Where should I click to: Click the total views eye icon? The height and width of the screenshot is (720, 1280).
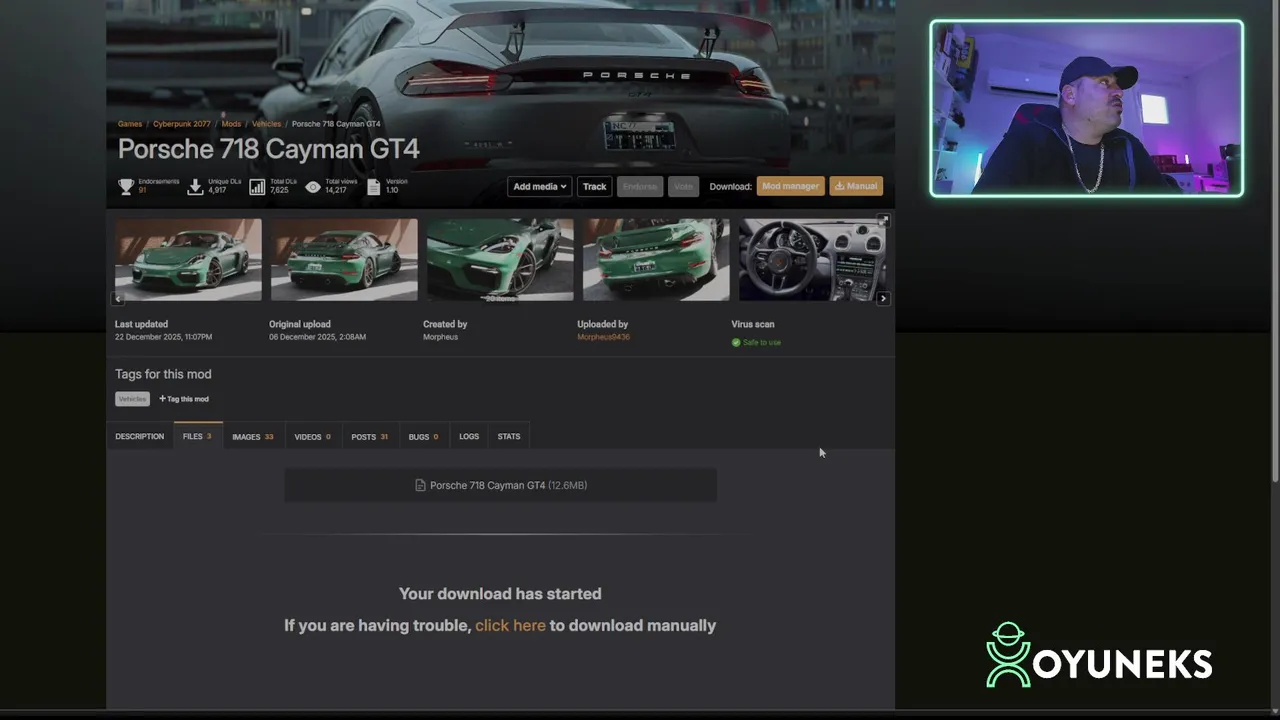coord(313,187)
